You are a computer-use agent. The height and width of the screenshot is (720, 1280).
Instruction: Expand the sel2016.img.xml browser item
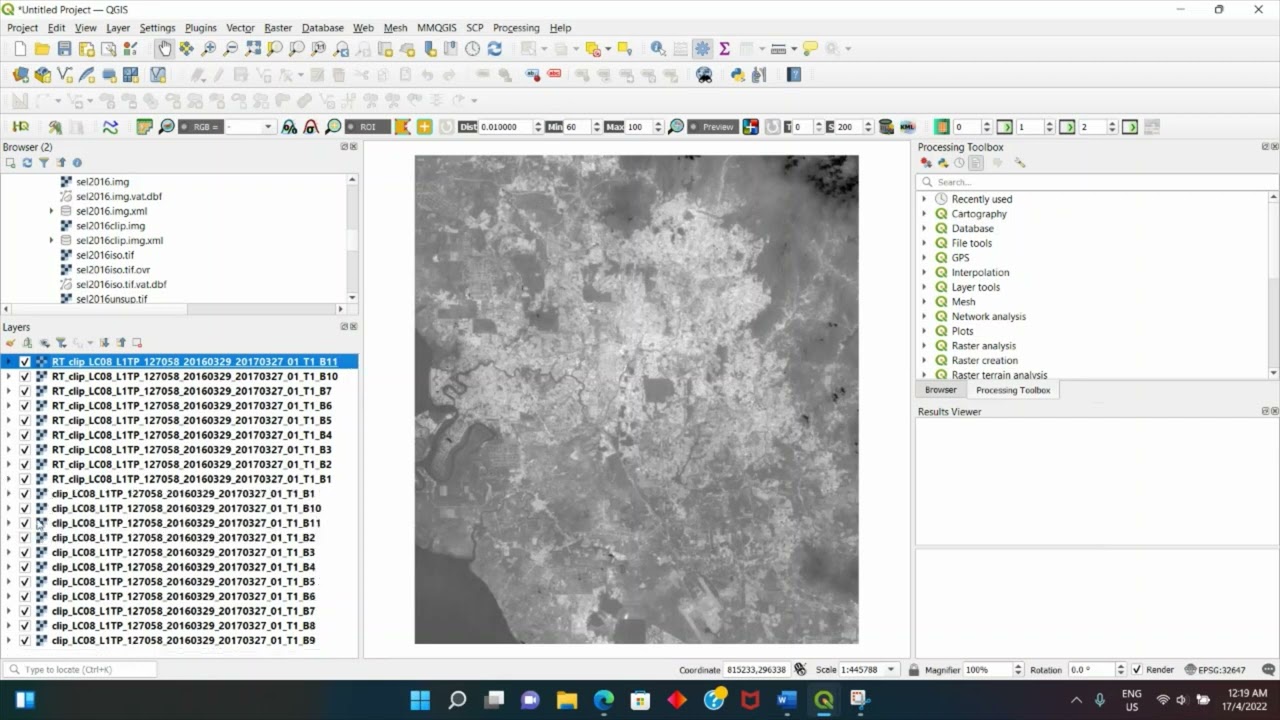[51, 211]
